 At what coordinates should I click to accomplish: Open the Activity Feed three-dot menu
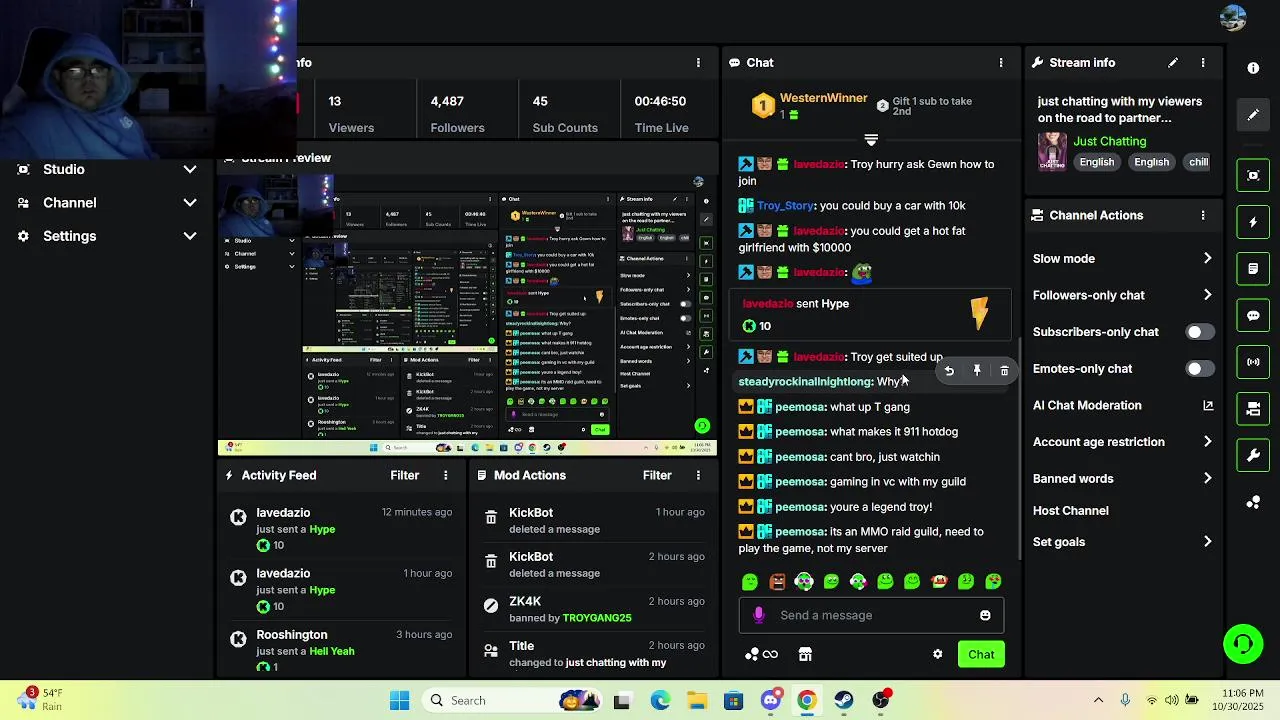446,475
